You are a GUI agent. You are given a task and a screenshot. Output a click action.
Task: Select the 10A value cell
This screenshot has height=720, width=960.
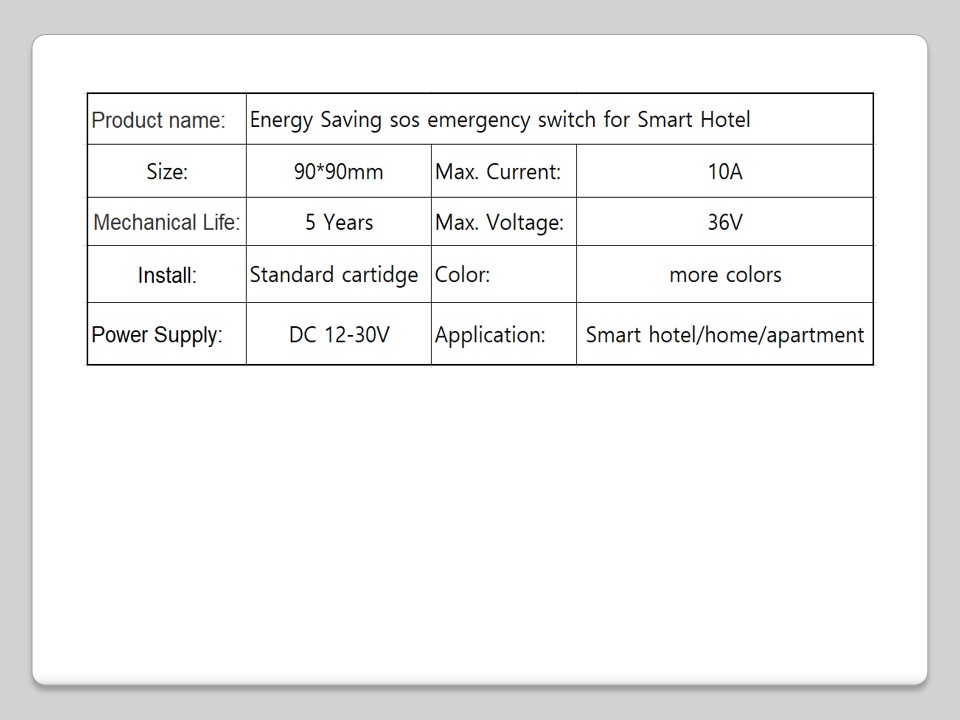click(x=724, y=172)
